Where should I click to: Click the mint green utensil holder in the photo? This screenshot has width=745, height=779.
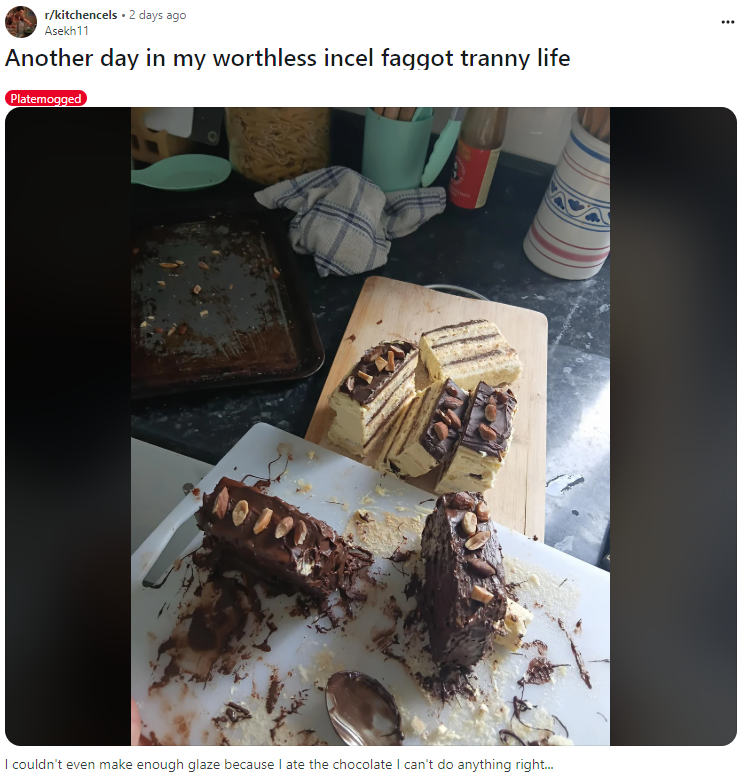click(x=396, y=148)
